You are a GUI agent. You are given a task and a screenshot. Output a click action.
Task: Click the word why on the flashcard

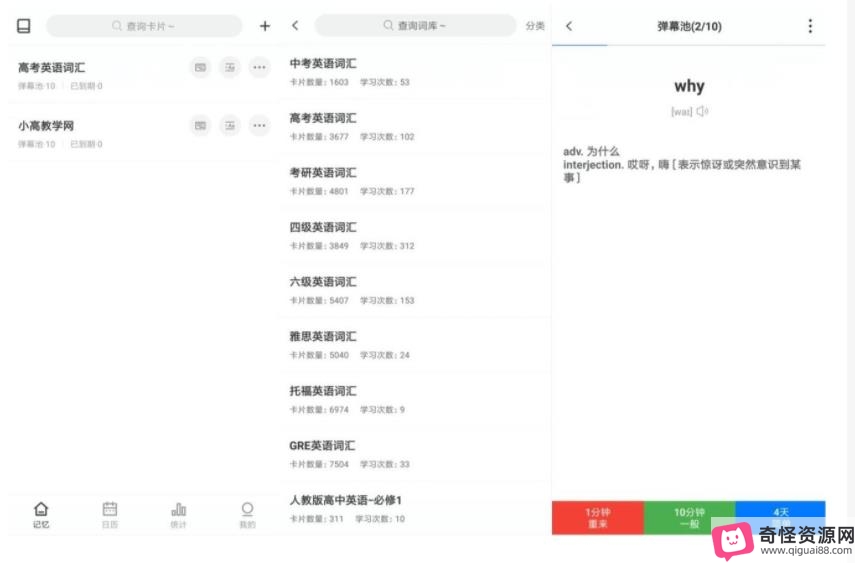coord(689,86)
